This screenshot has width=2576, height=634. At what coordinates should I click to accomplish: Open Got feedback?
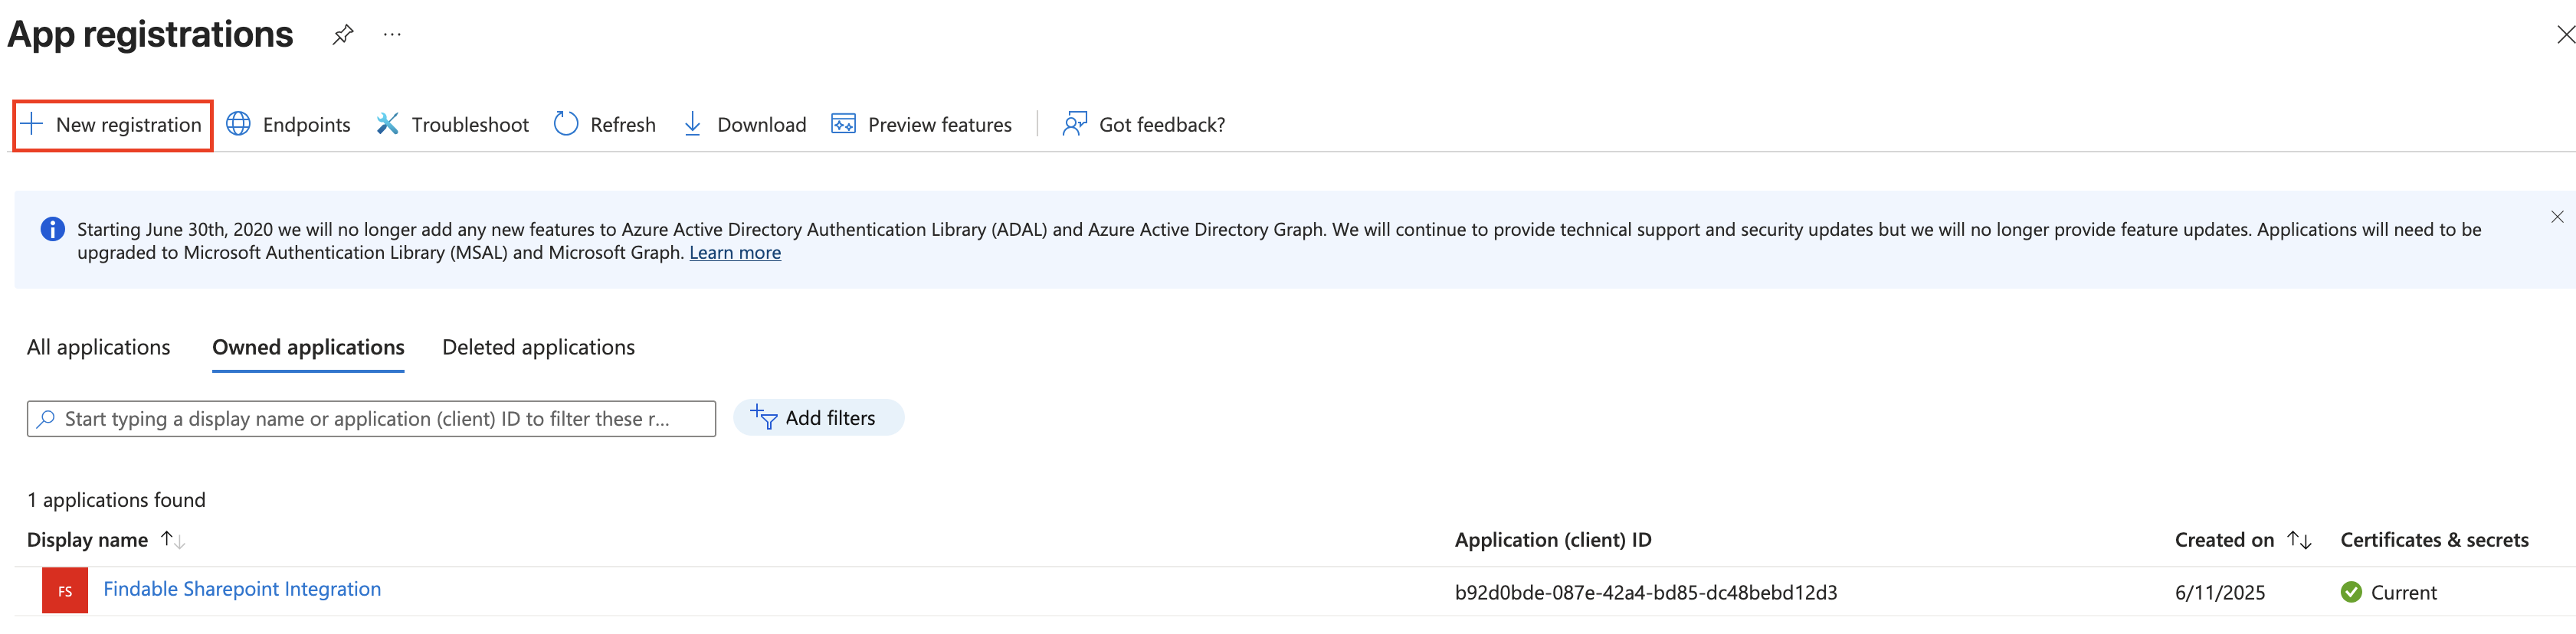click(1143, 125)
